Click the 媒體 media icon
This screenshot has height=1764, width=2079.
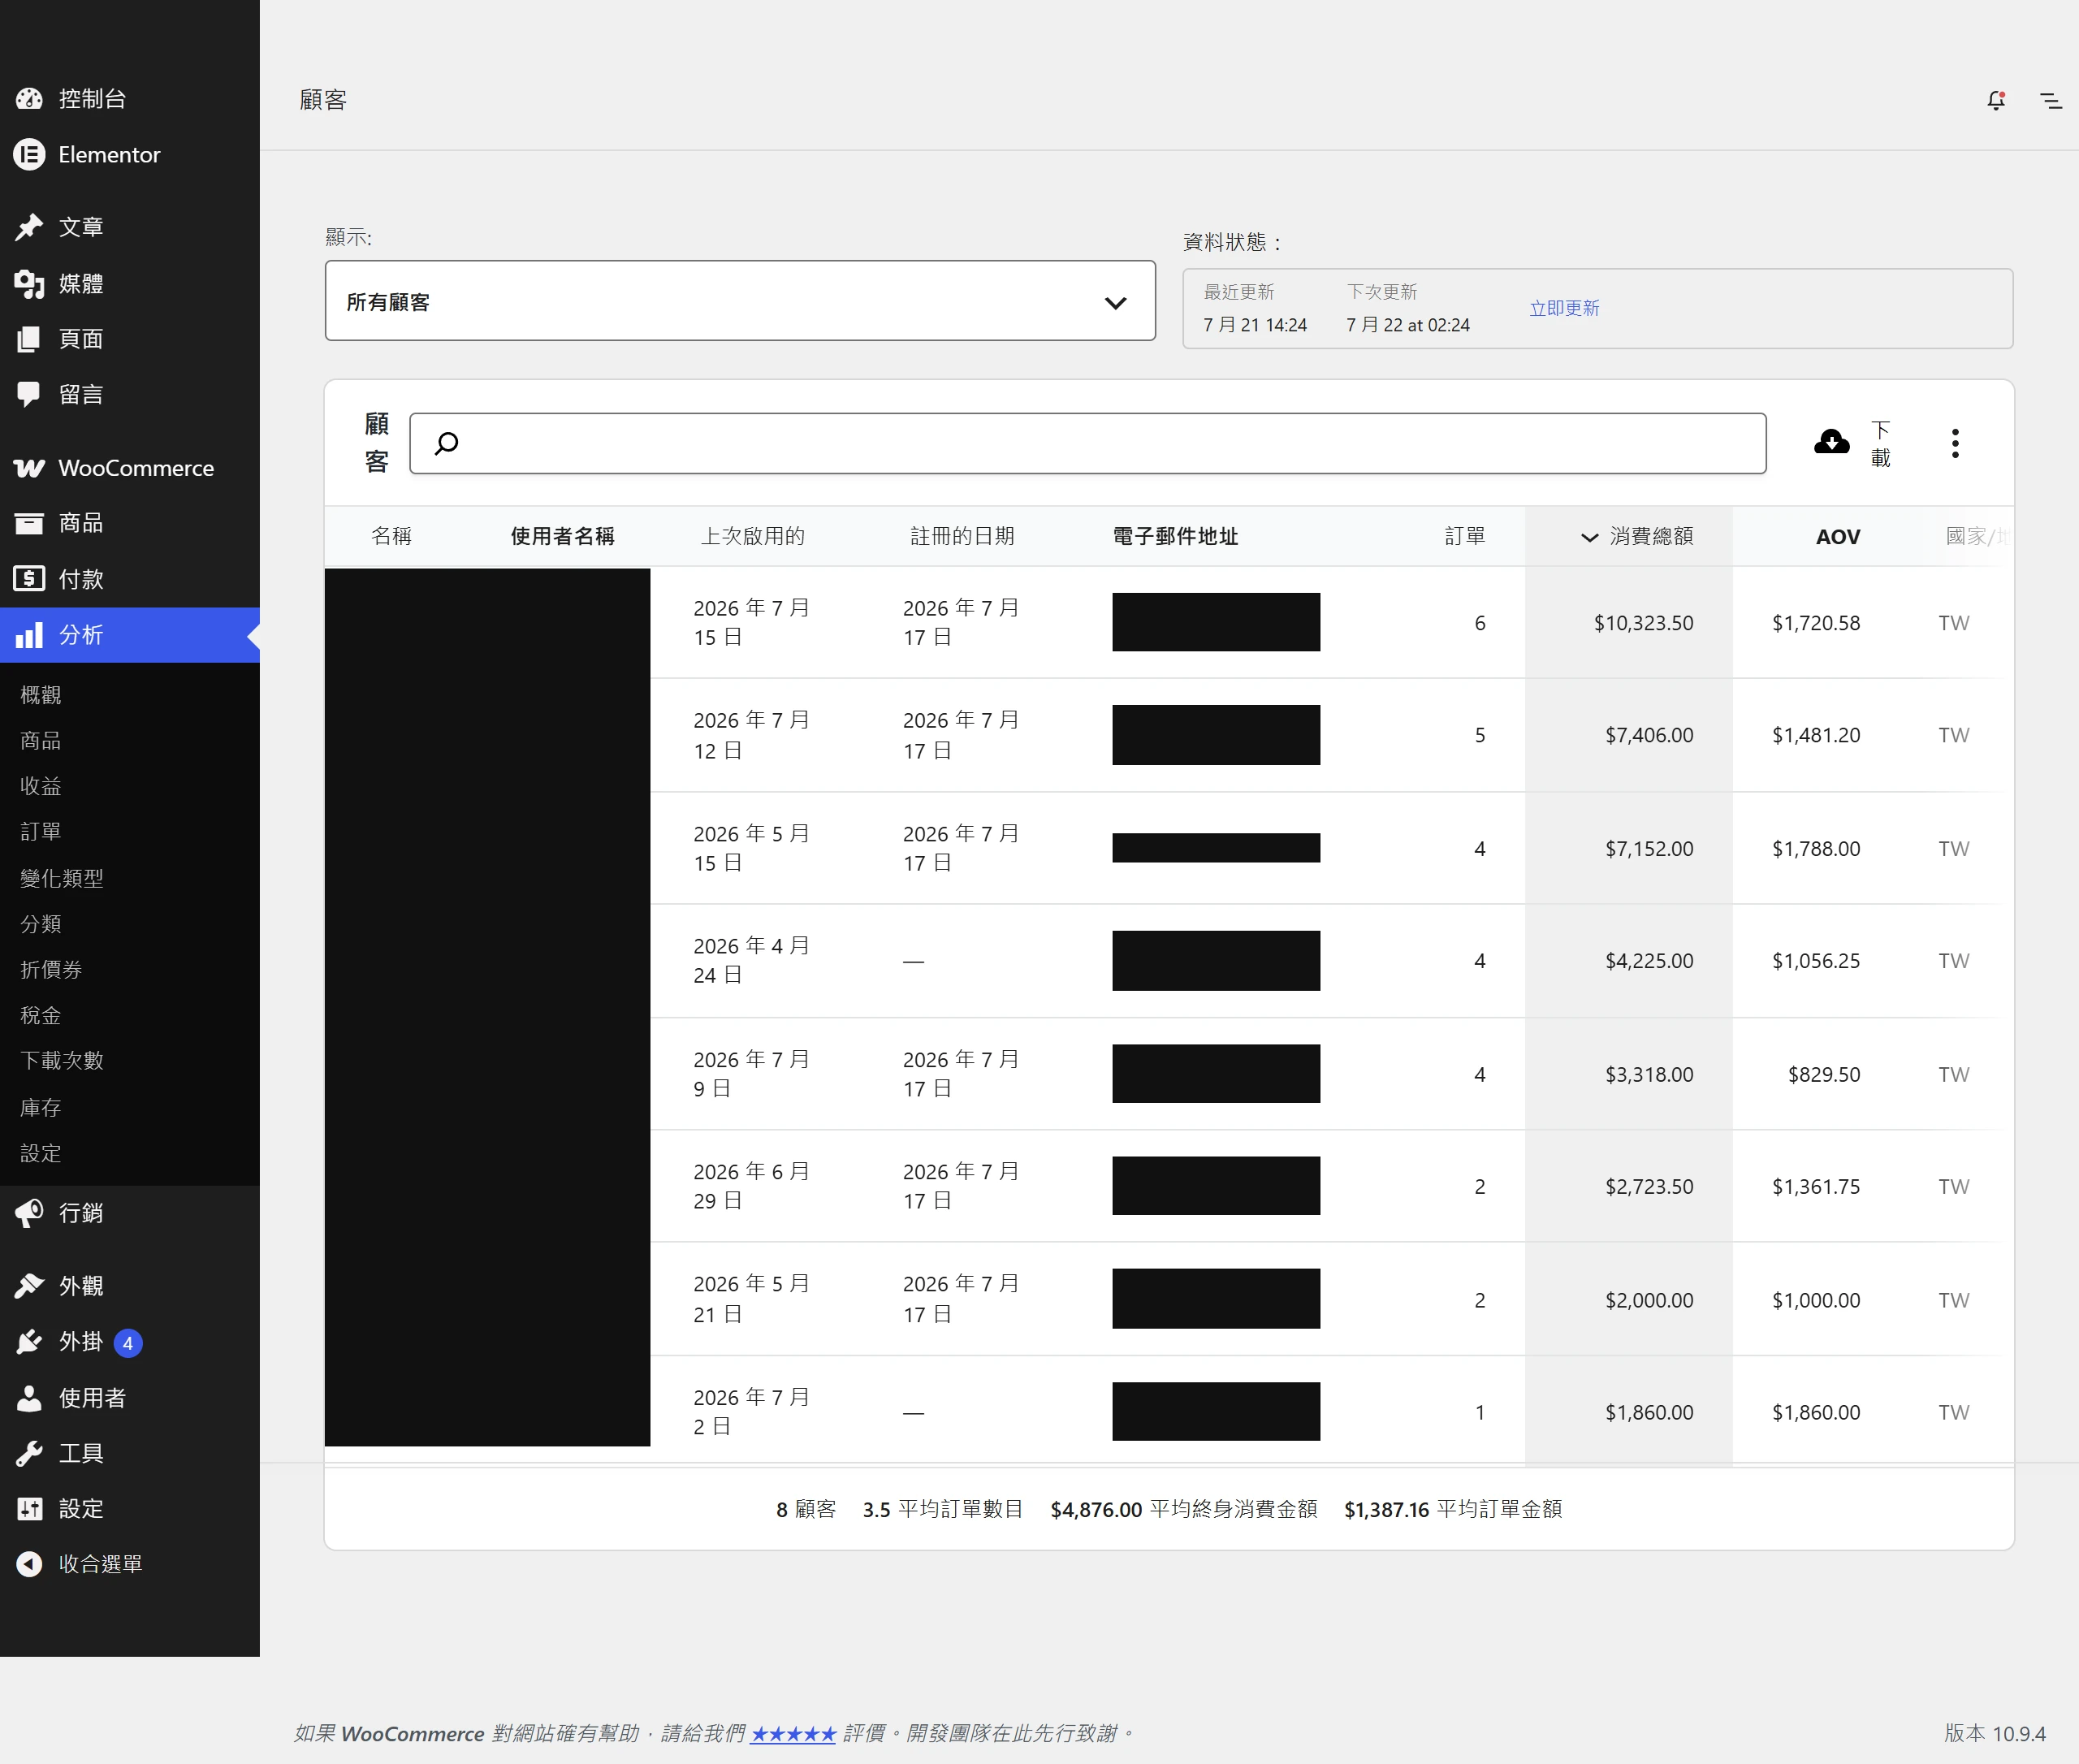coord(29,284)
